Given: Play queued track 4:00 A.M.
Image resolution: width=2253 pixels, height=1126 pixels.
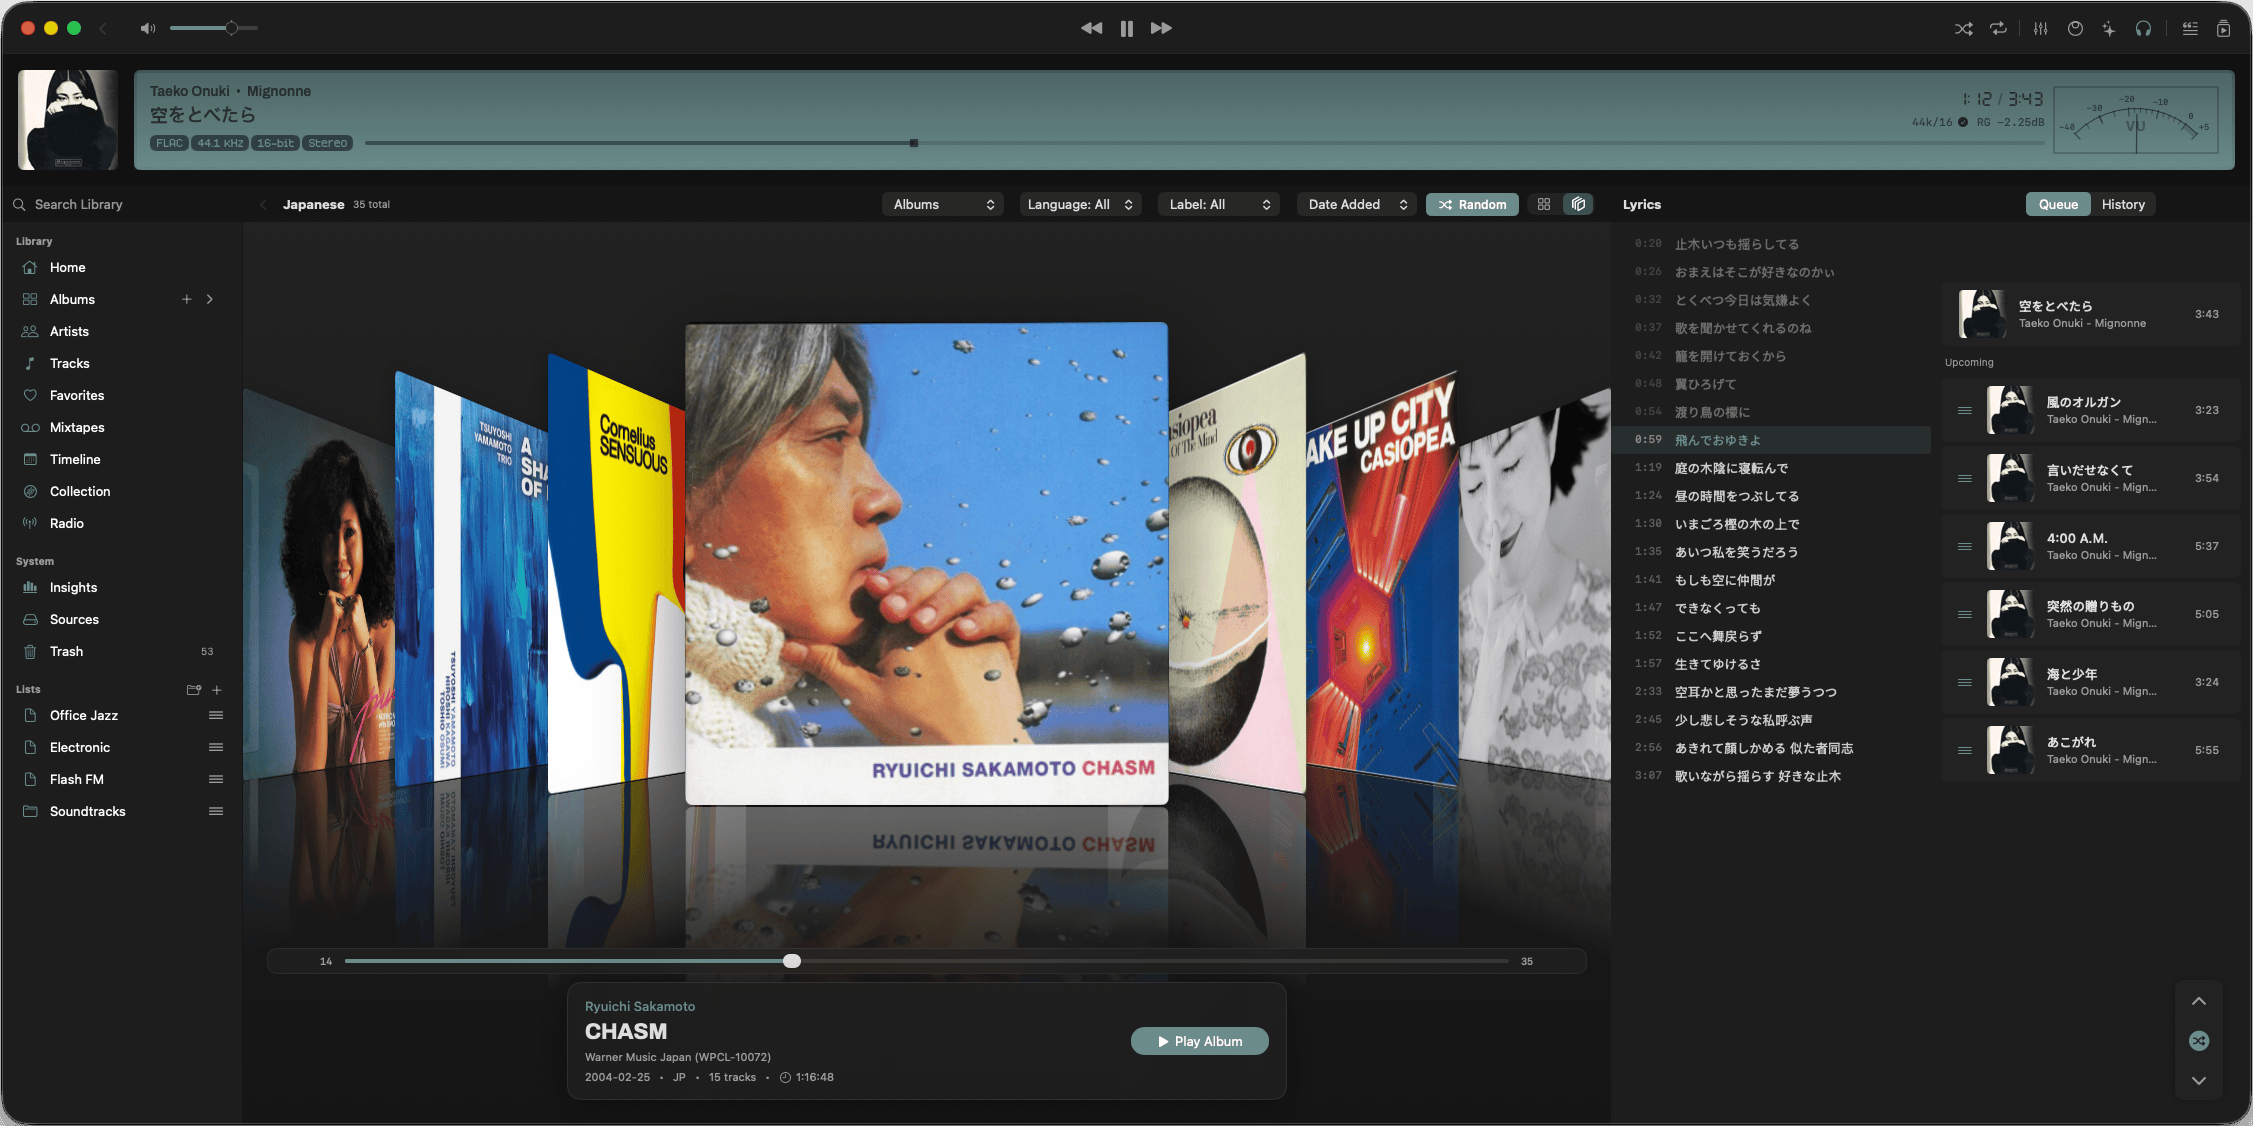Looking at the screenshot, I should pyautogui.click(x=2090, y=546).
